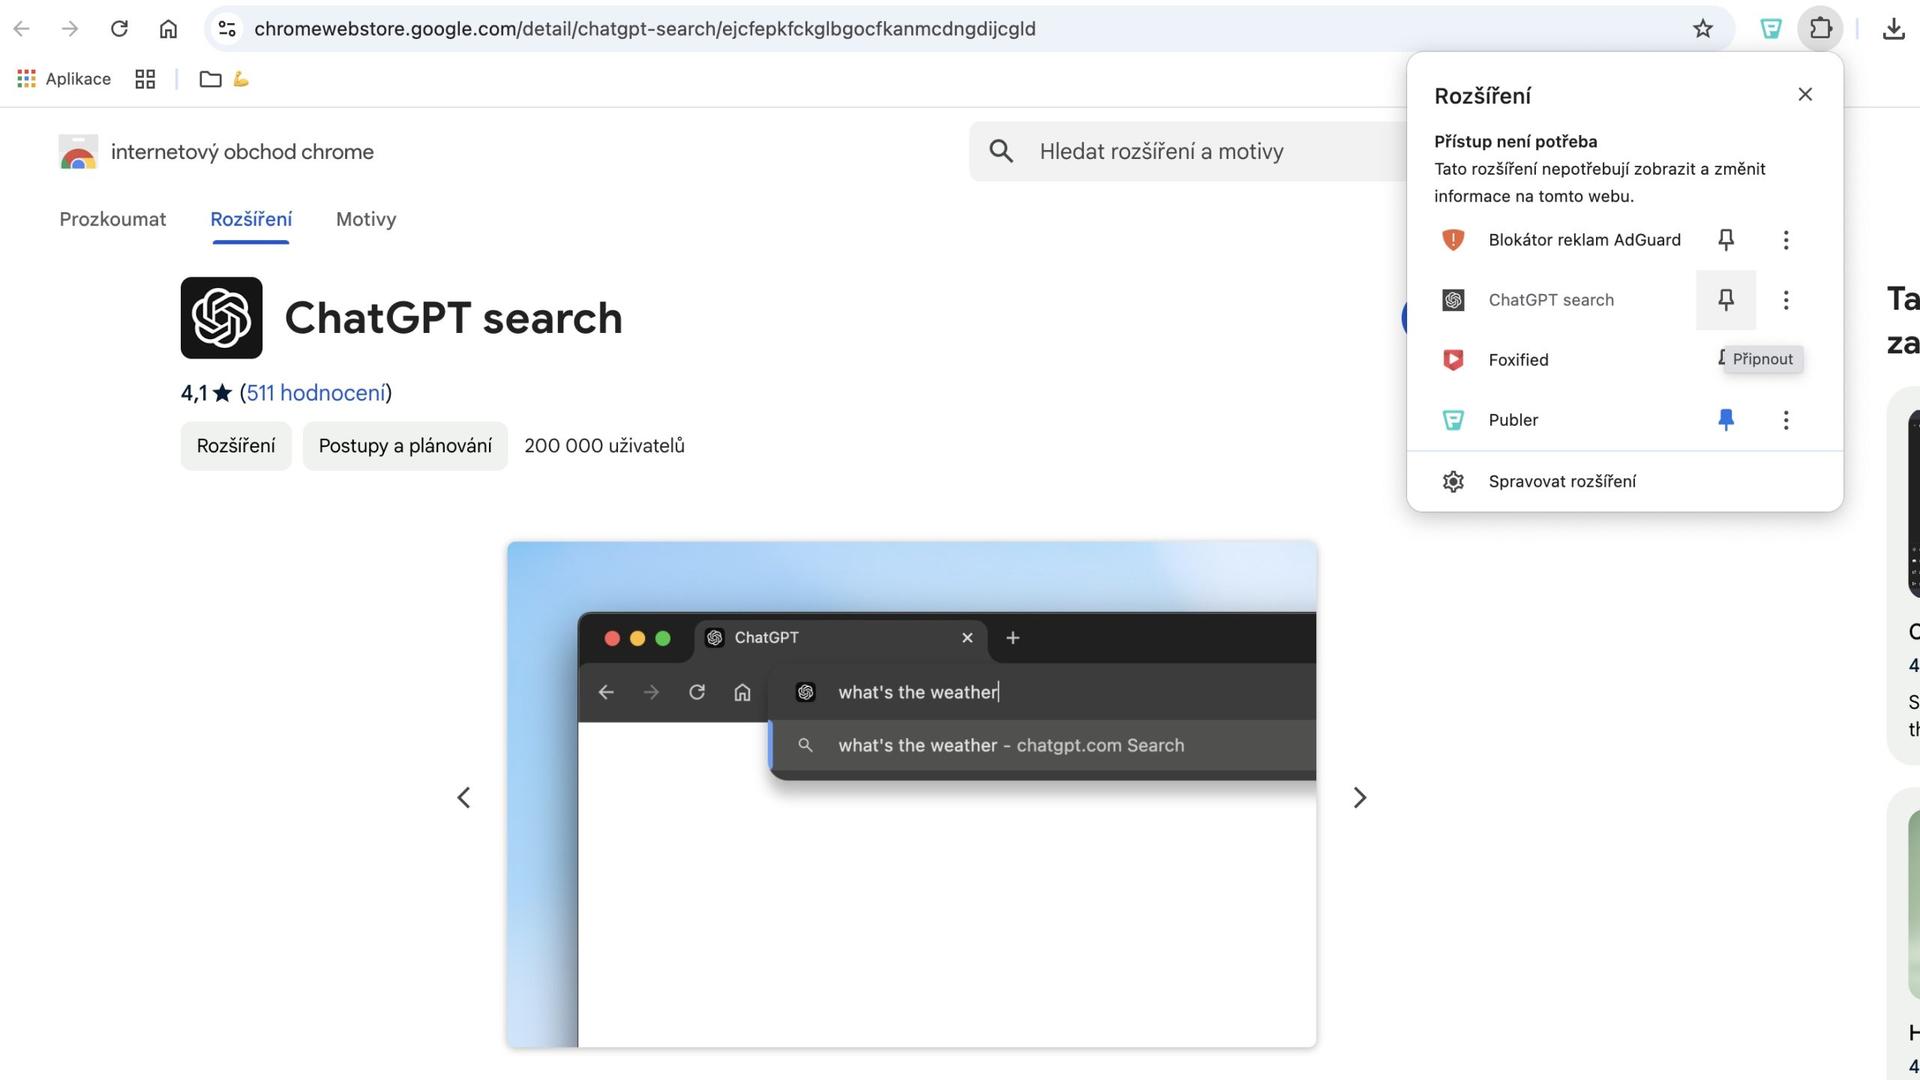Click the ChatGPT search icon in extensions list

(1453, 300)
